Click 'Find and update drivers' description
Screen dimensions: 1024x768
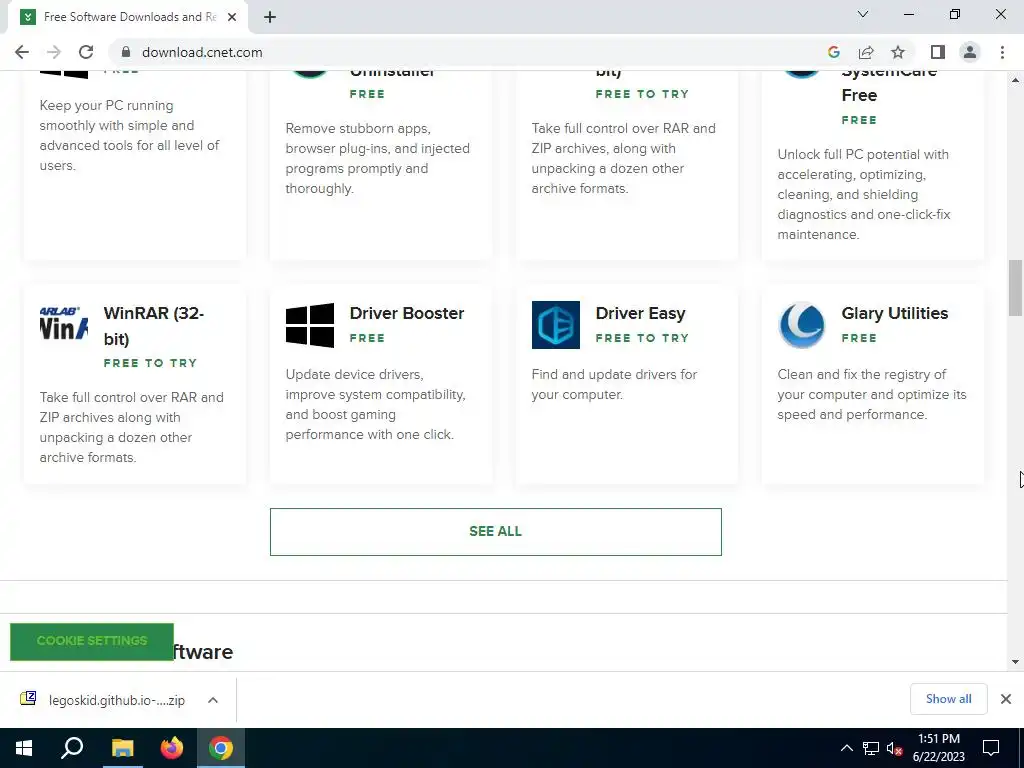[x=614, y=385]
